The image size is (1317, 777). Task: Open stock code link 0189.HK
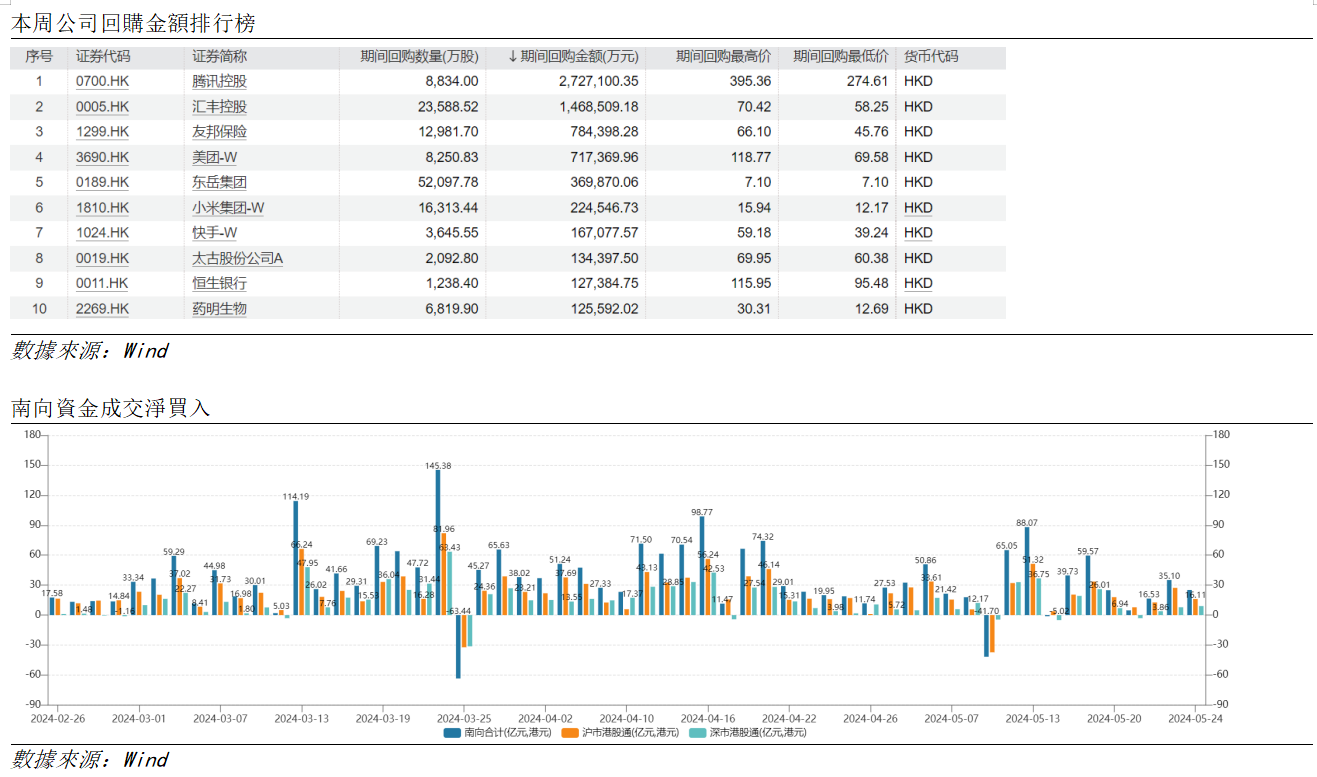click(102, 182)
